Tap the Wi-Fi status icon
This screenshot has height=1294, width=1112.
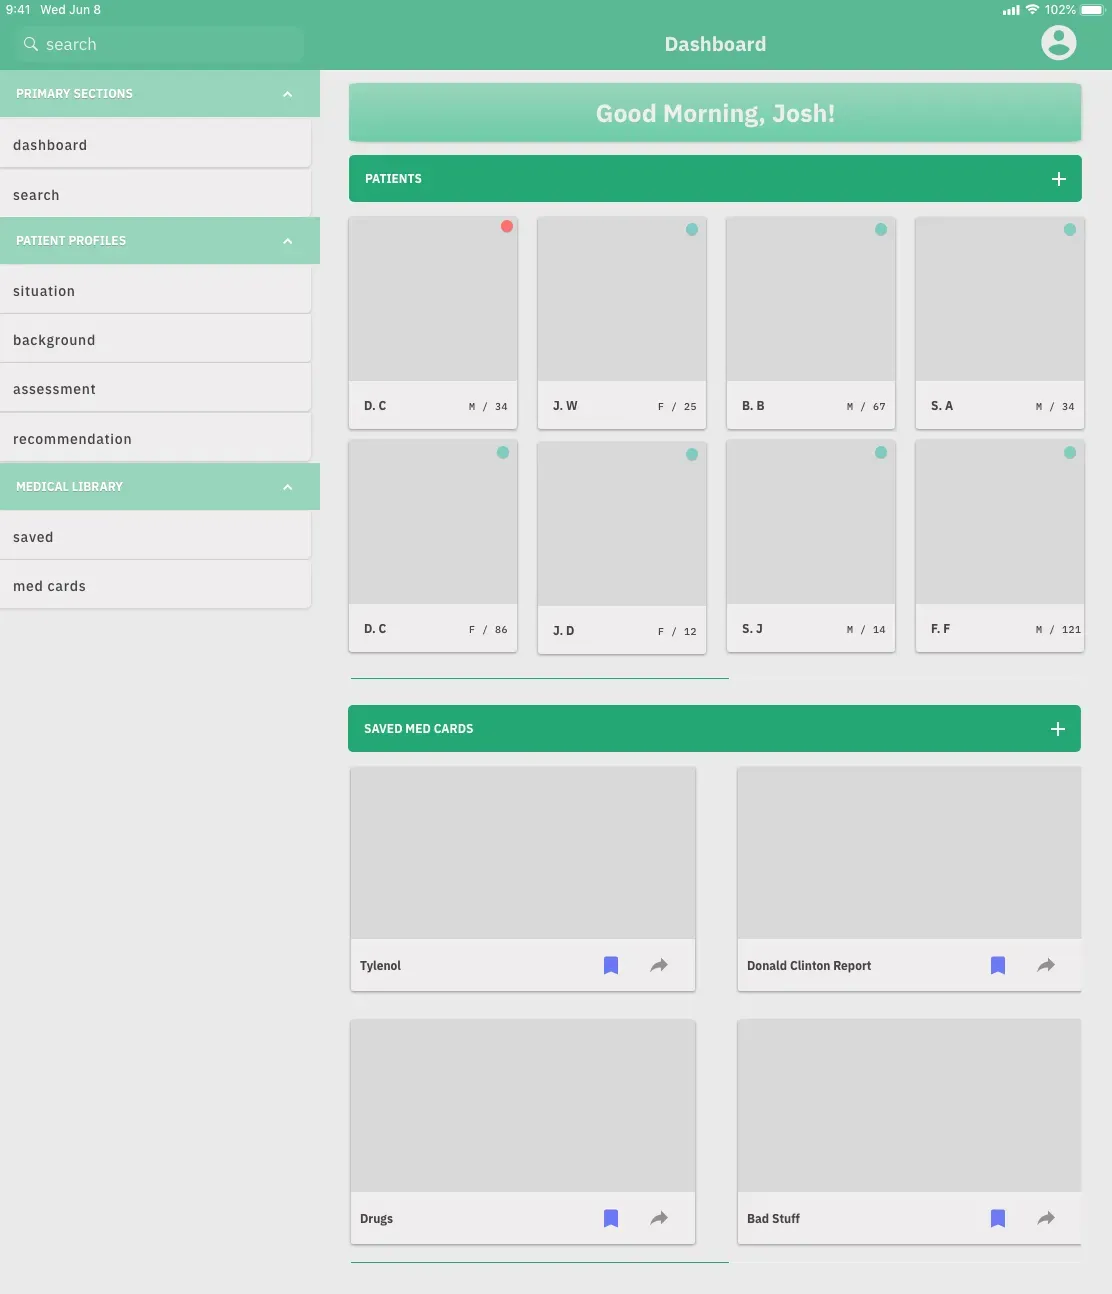(x=1032, y=9)
